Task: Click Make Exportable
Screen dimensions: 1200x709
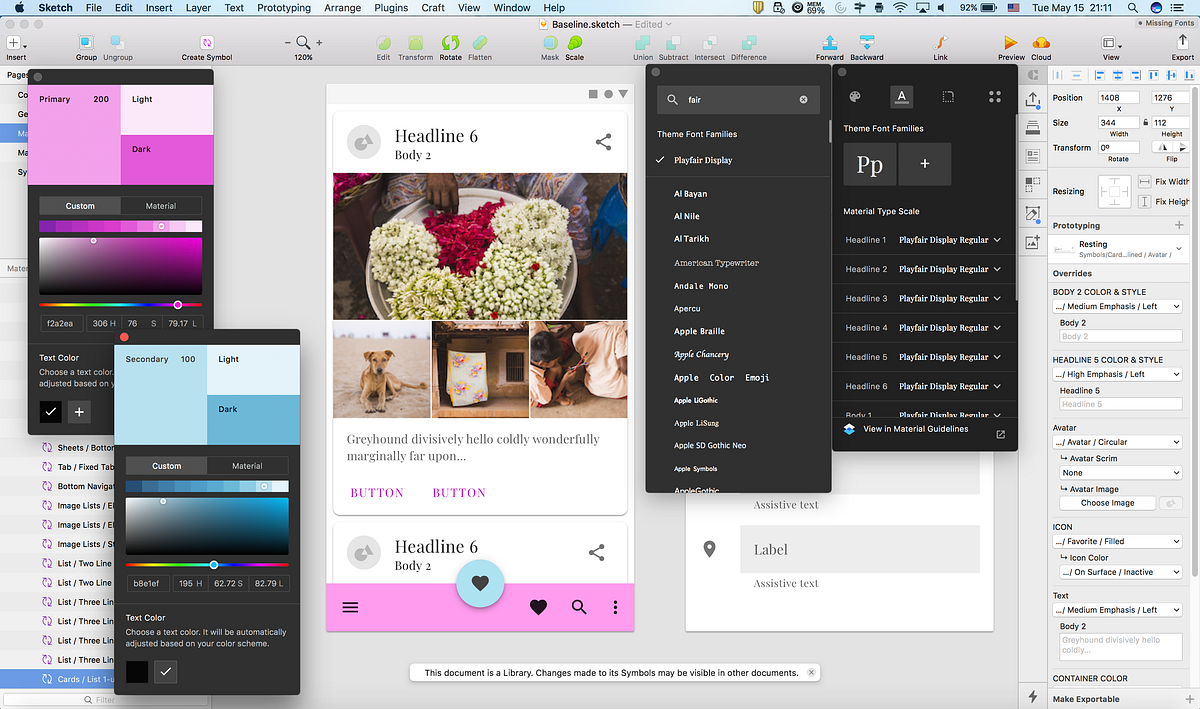Action: point(1086,699)
